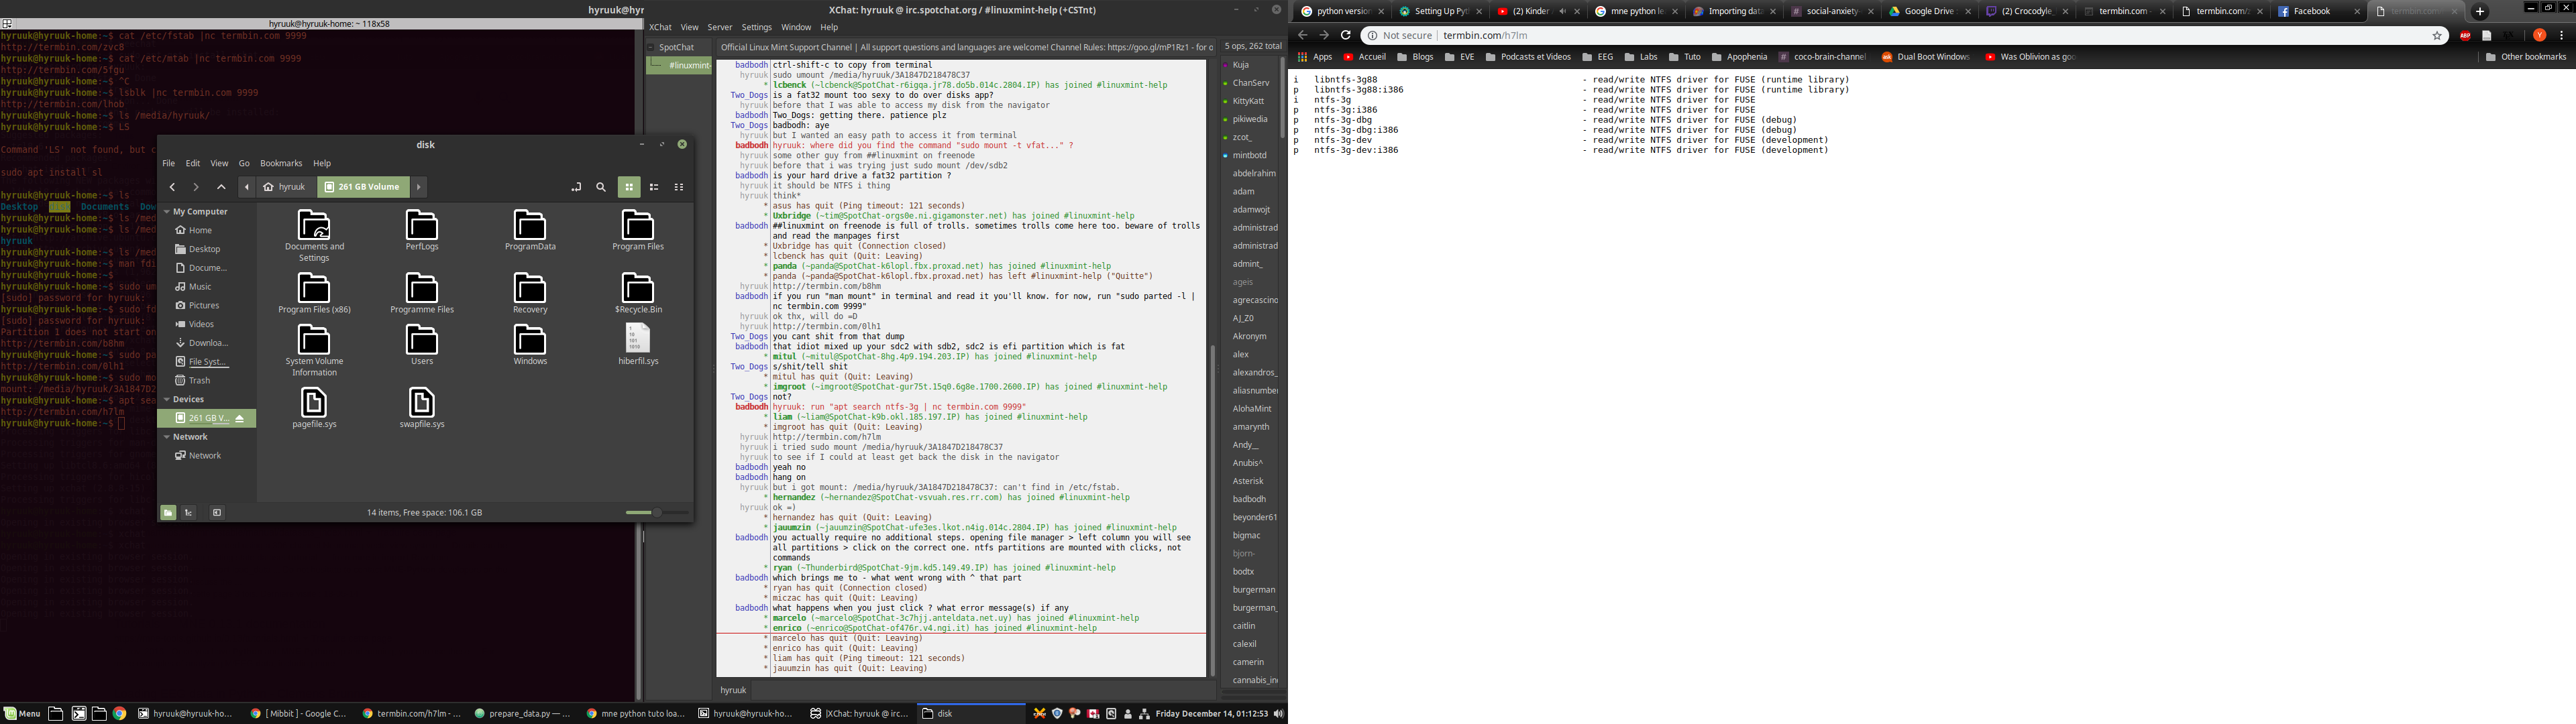Select user mintbotd in XChat user list
Screen dimensions: 2576x724
click(x=1249, y=155)
